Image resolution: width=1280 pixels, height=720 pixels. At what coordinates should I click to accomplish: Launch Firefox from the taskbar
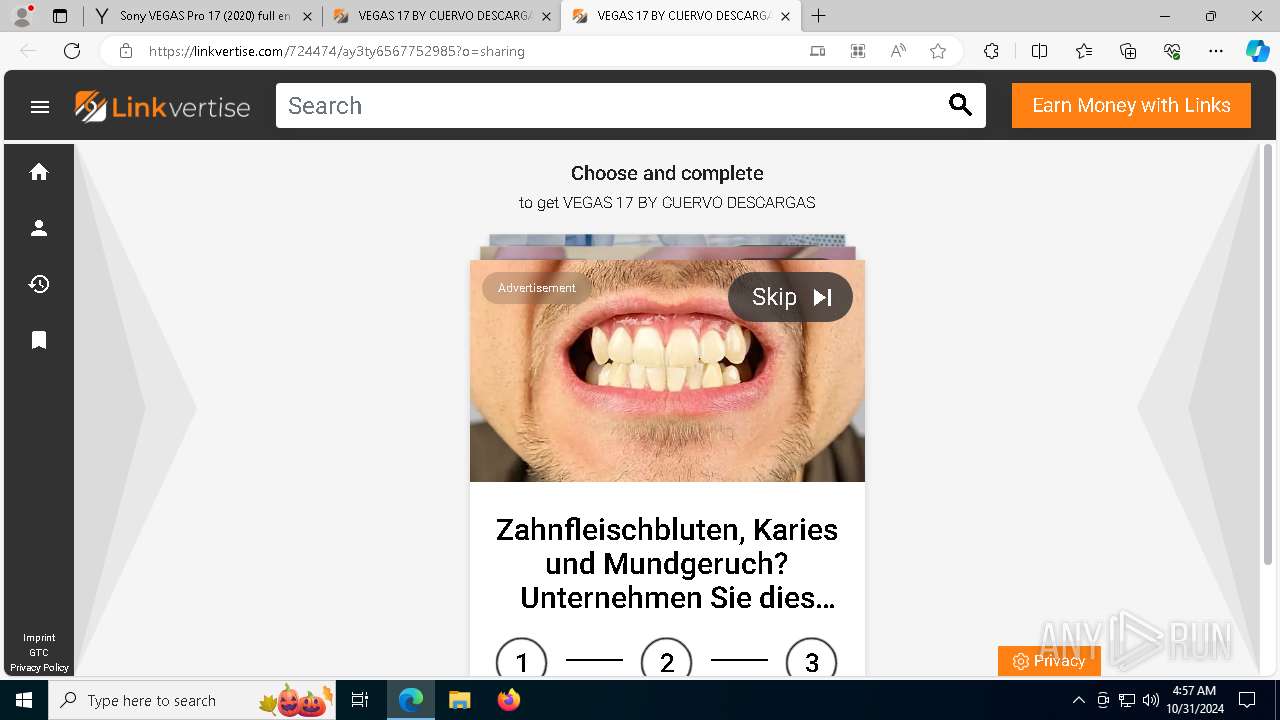(x=509, y=700)
